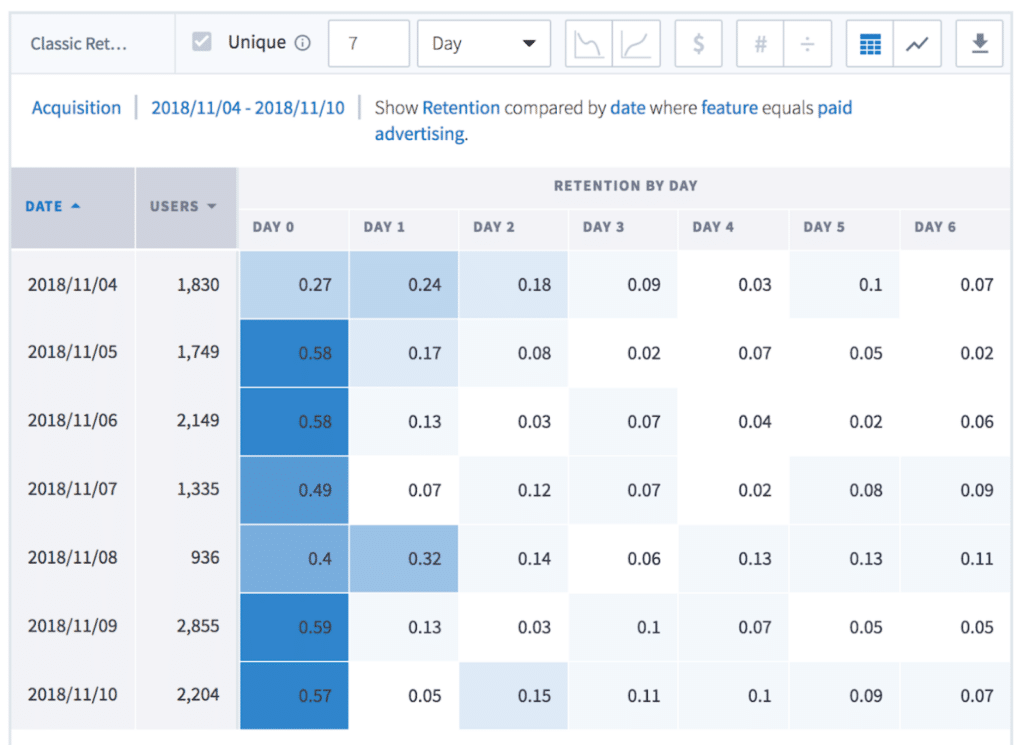This screenshot has width=1024, height=745.
Task: Switch to count view with hash icon
Action: point(760,45)
